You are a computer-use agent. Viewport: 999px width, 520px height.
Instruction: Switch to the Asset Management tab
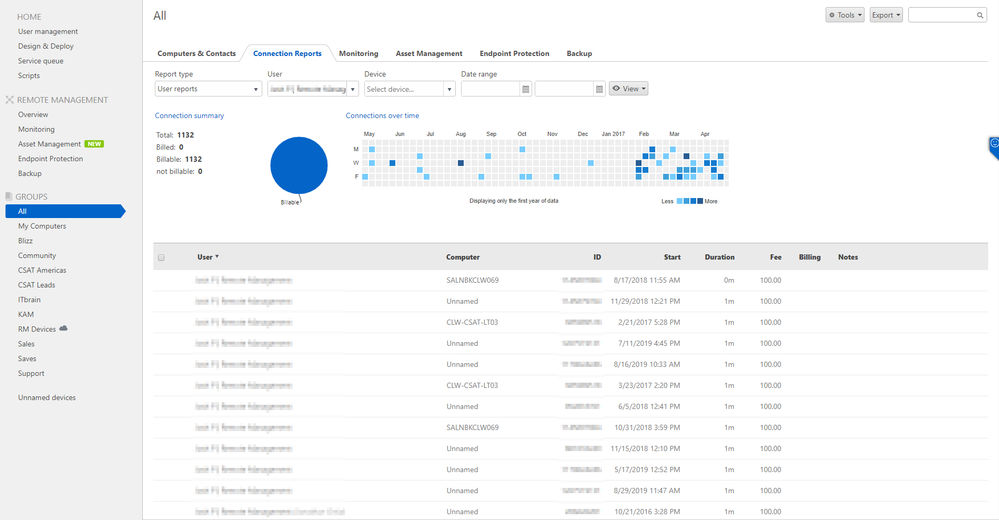point(429,54)
